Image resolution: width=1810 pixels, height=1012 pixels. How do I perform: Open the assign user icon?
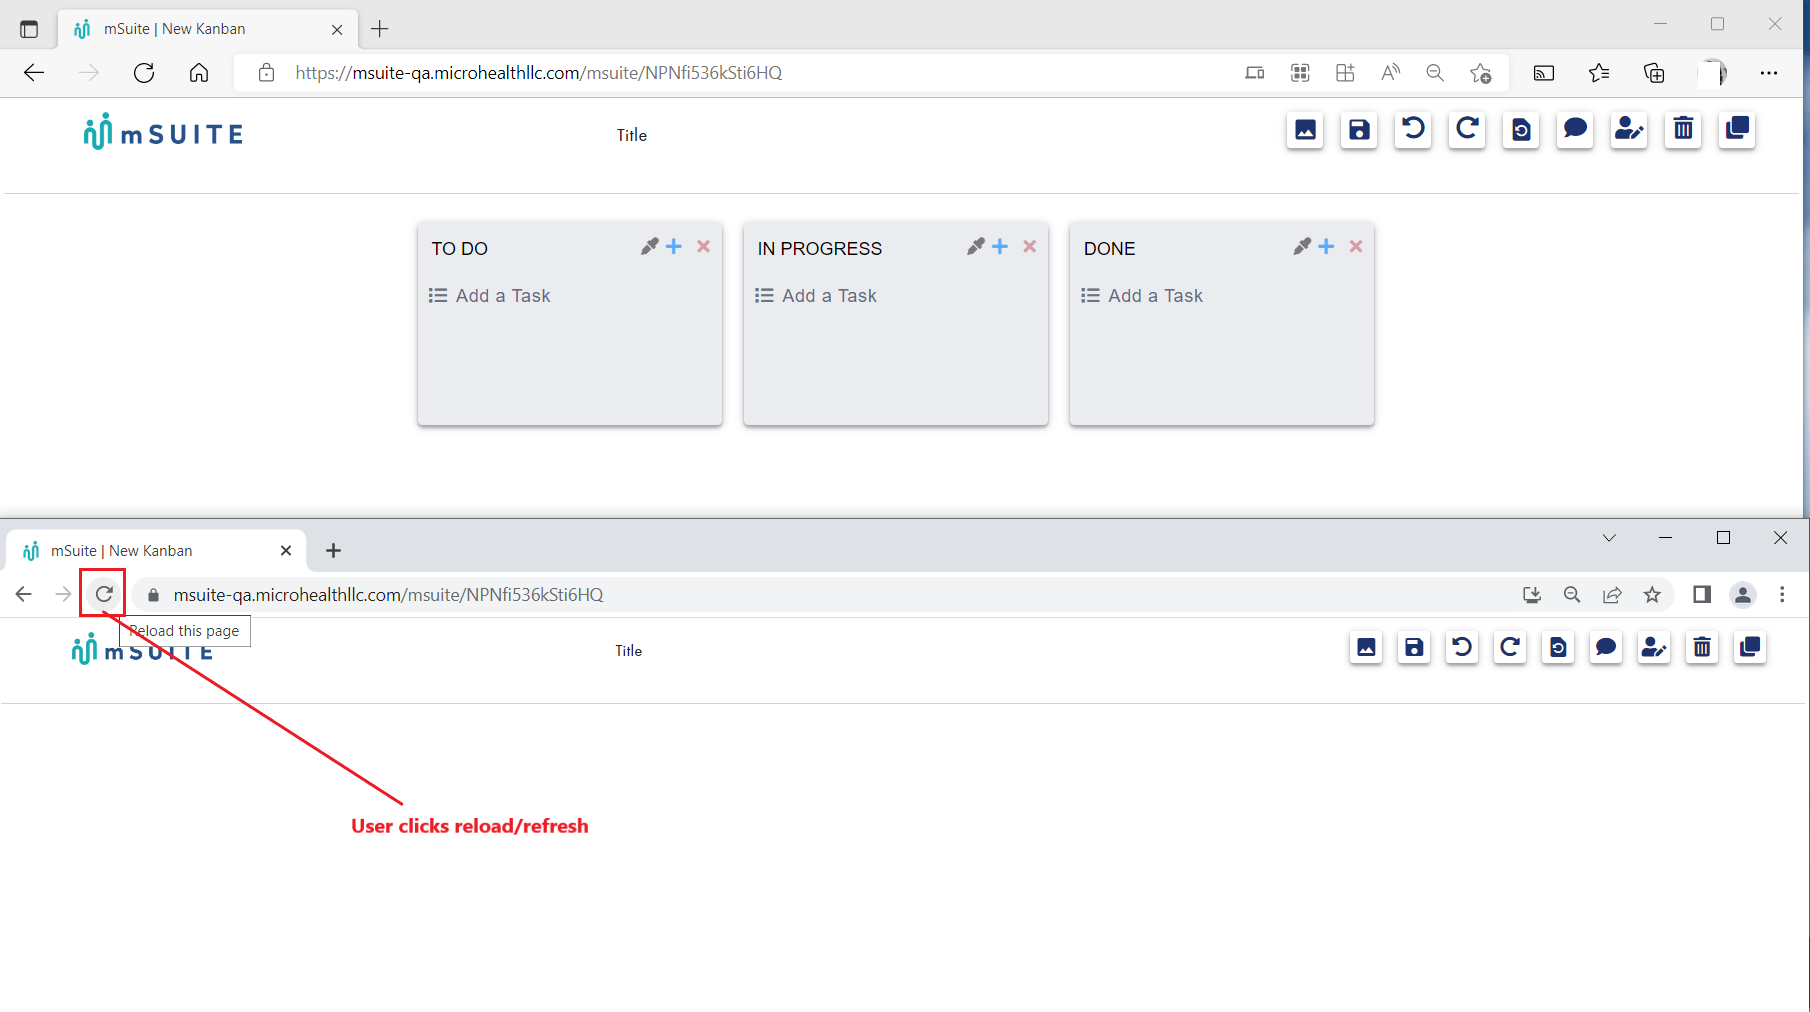tap(1628, 130)
